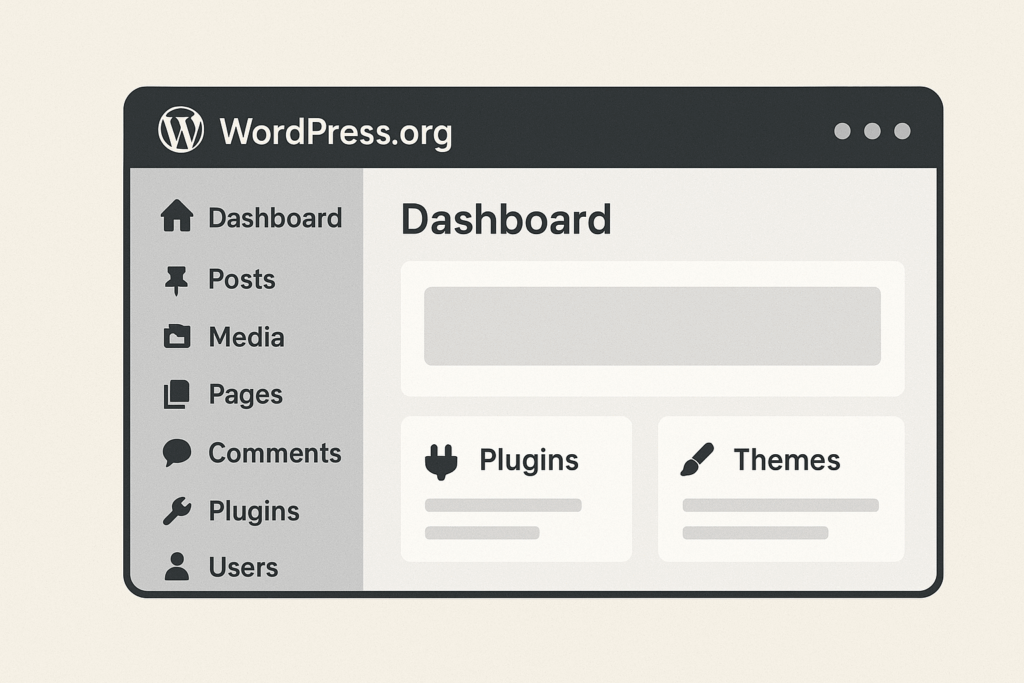Select the Media sidebar menu label
The width and height of the screenshot is (1024, 683).
pyautogui.click(x=246, y=338)
